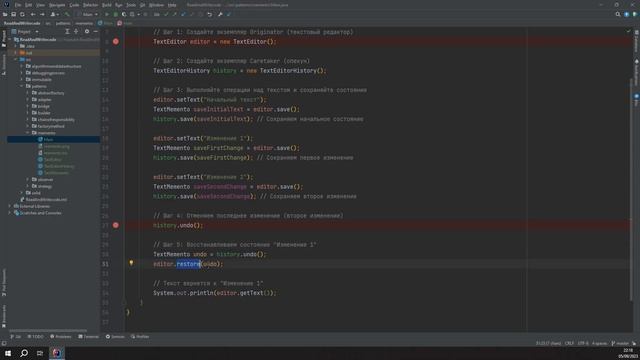Start debugging with the bug icon
Image resolution: width=640 pixels, height=360 pixels.
click(116, 14)
